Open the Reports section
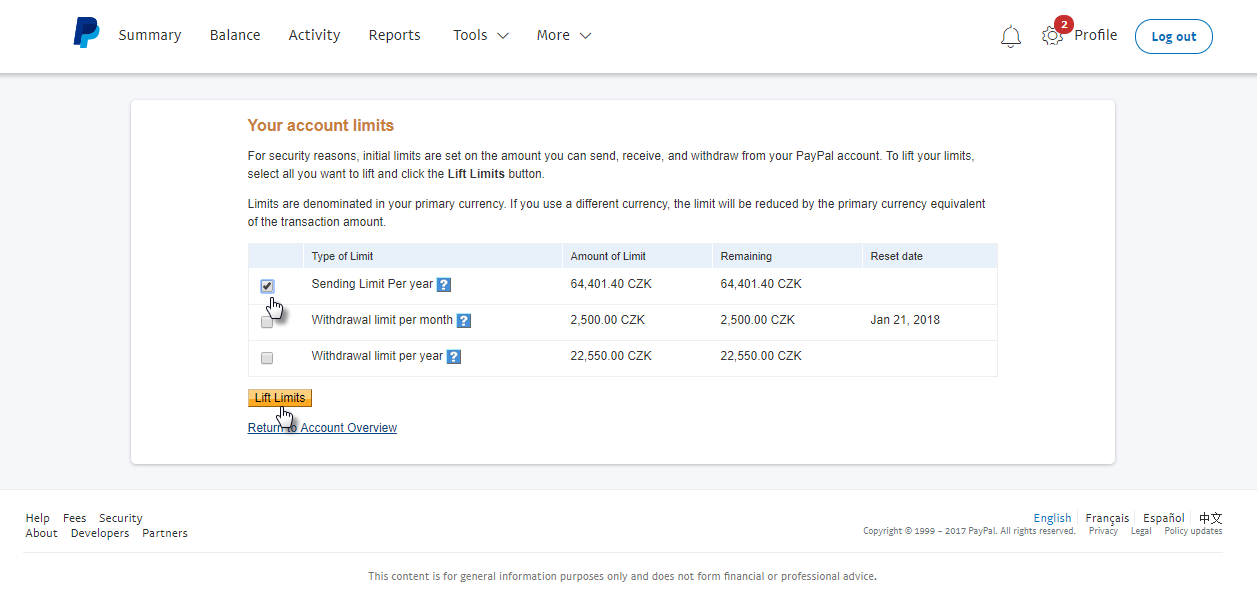 point(394,35)
